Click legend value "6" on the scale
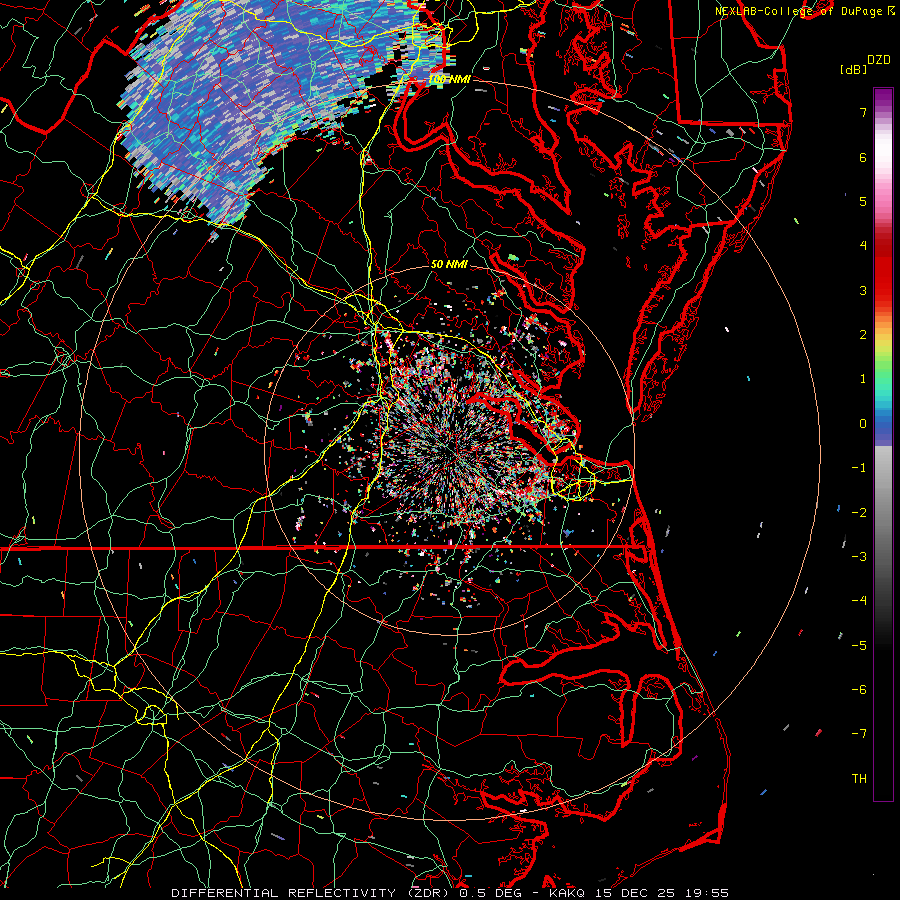The width and height of the screenshot is (900, 900). tap(862, 157)
